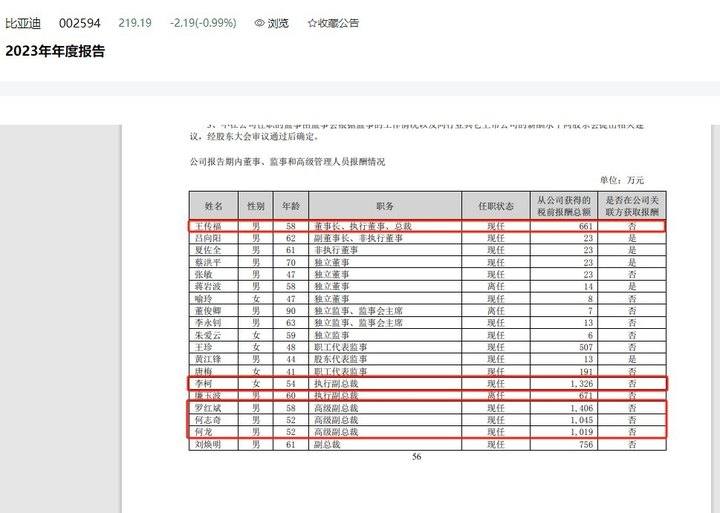Click the heading 公司报告期内董事、监事和高级管理人员报酬情况
Viewport: 720px width, 513px height.
(287, 162)
